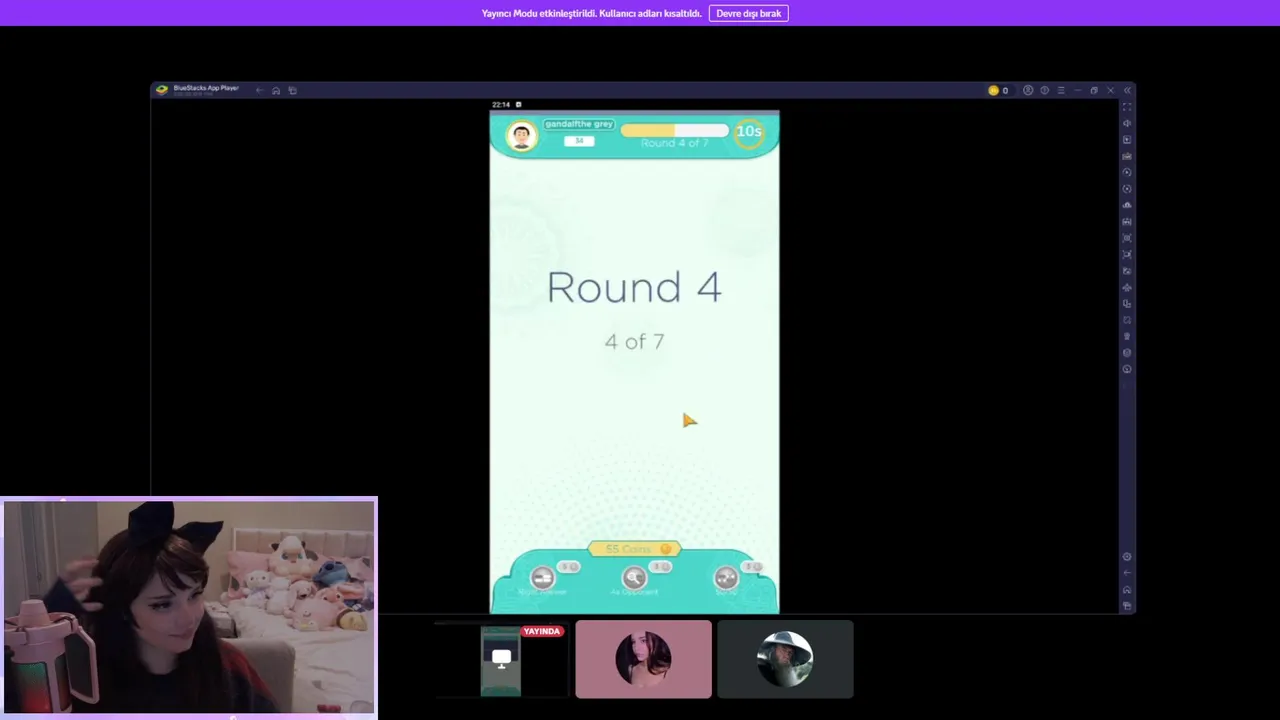
Task: Select the dark participant tile with hat avatar
Action: 785,659
